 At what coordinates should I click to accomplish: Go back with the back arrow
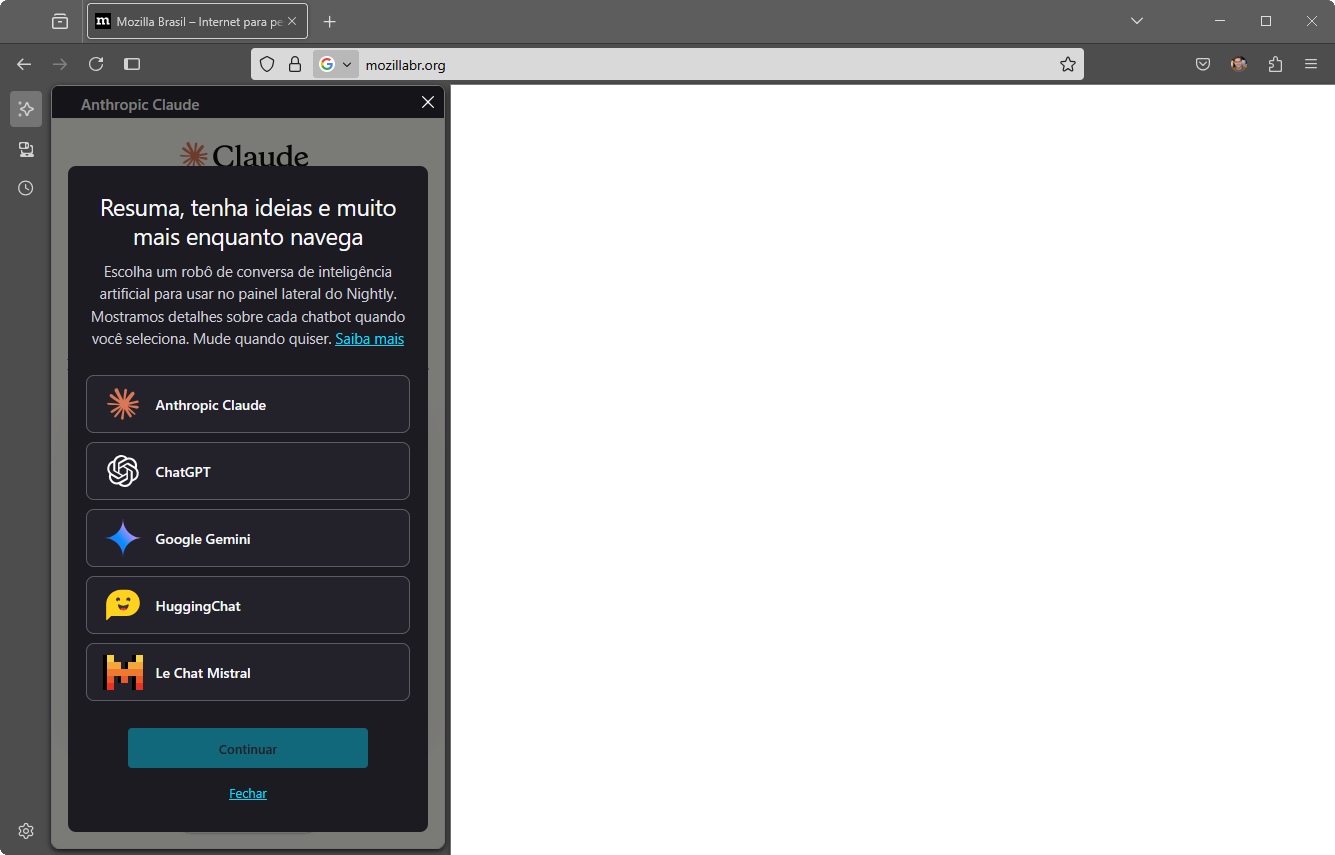pos(24,64)
